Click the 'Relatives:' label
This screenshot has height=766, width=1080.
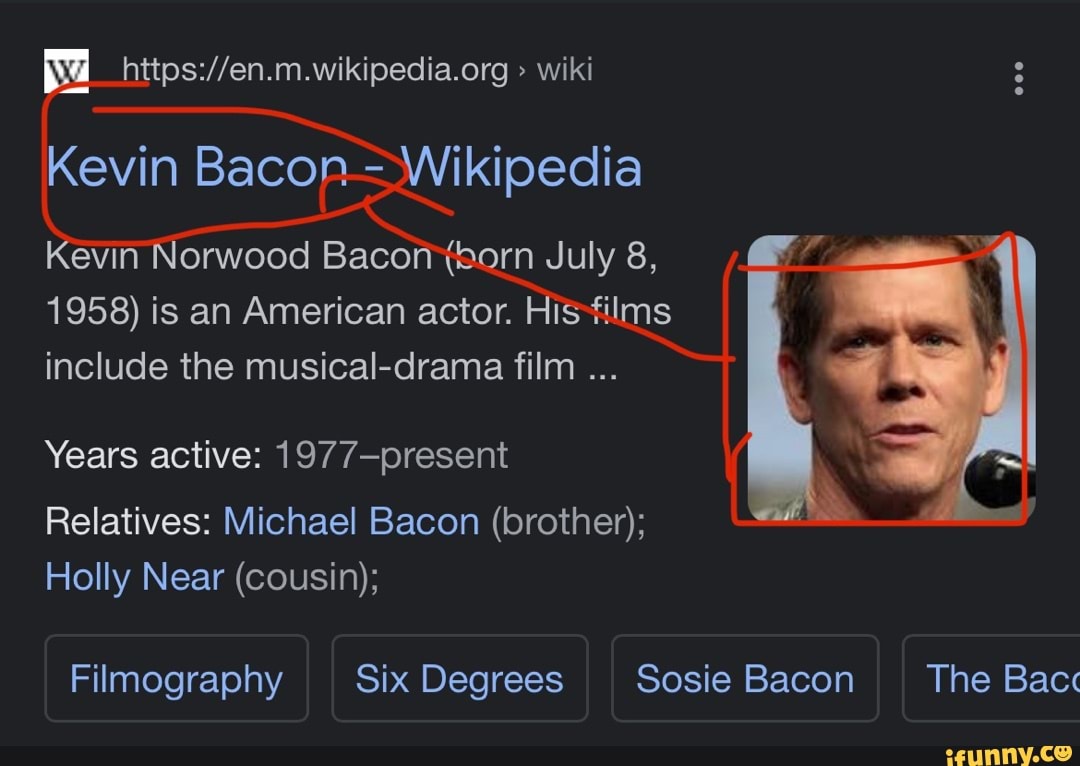tap(128, 521)
